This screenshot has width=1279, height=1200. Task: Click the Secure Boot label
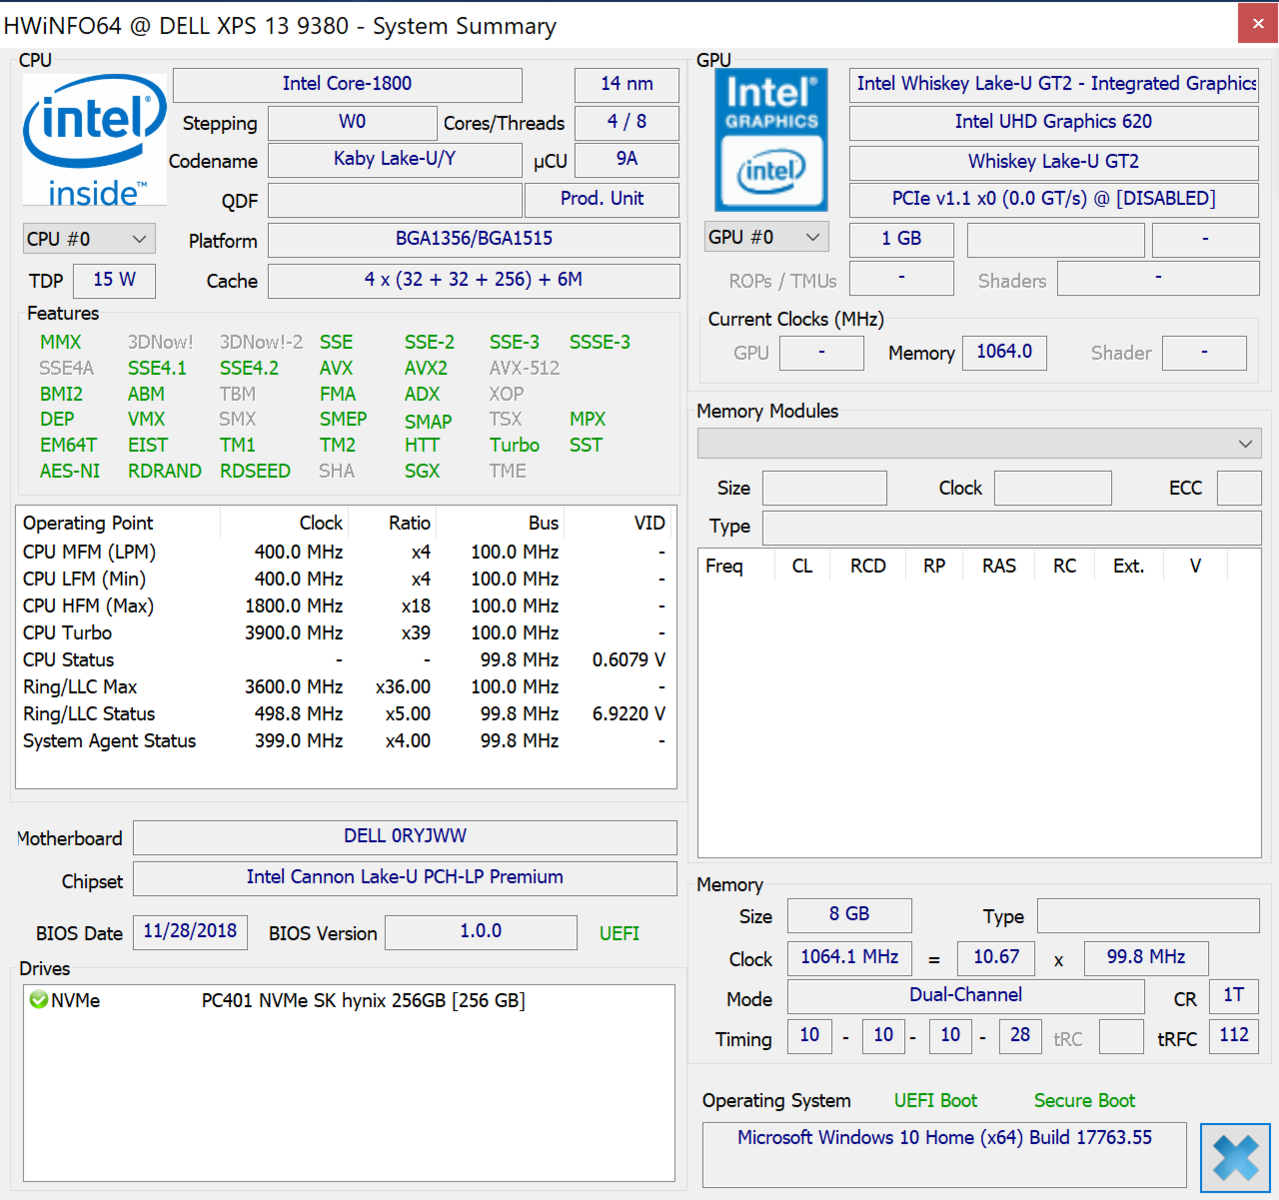1084,1101
